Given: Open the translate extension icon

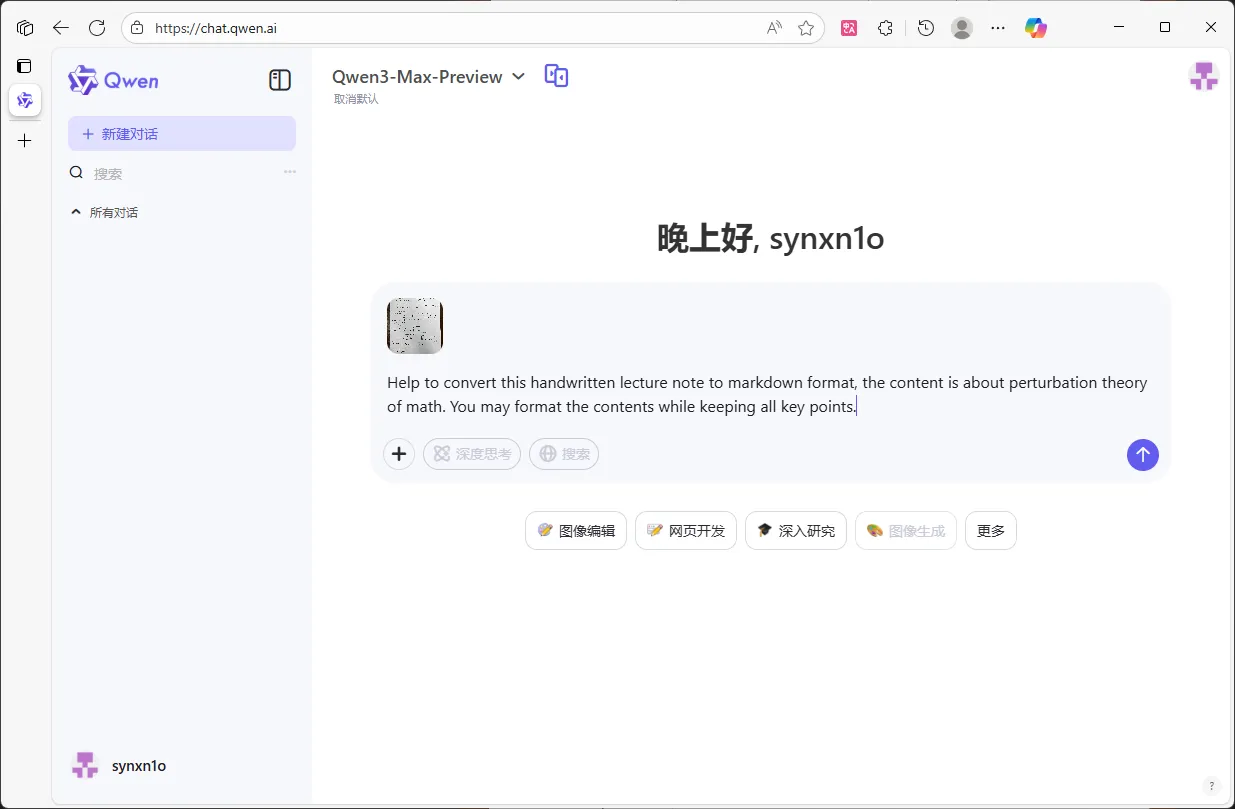Looking at the screenshot, I should coord(849,28).
